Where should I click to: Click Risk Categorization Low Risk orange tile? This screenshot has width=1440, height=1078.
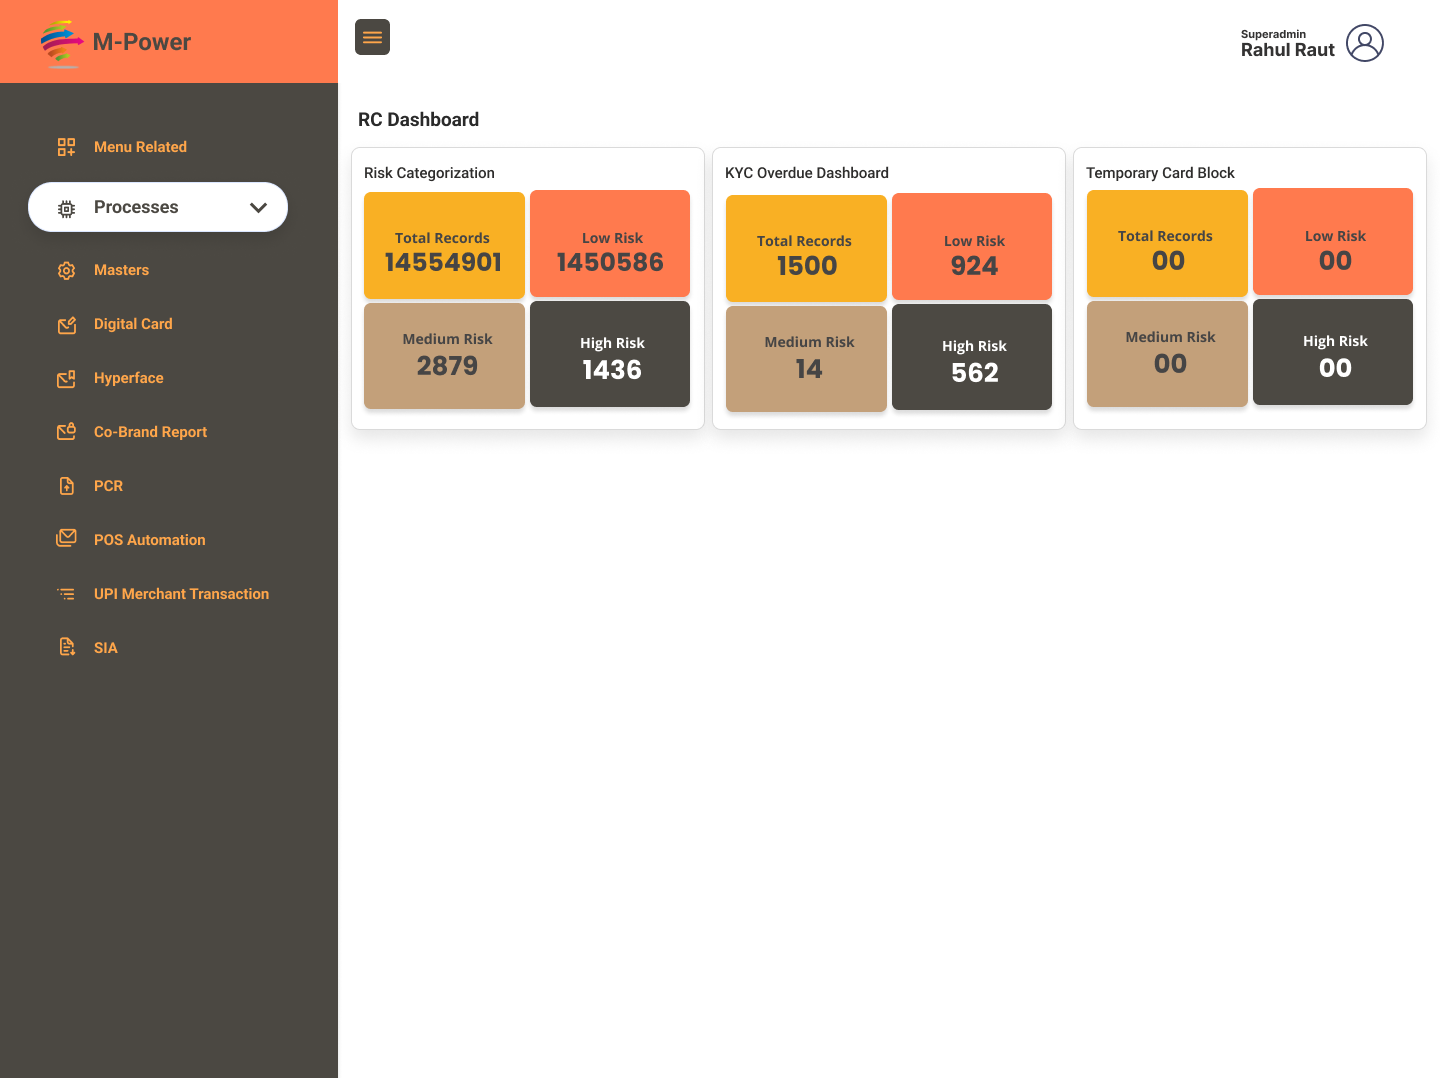610,244
